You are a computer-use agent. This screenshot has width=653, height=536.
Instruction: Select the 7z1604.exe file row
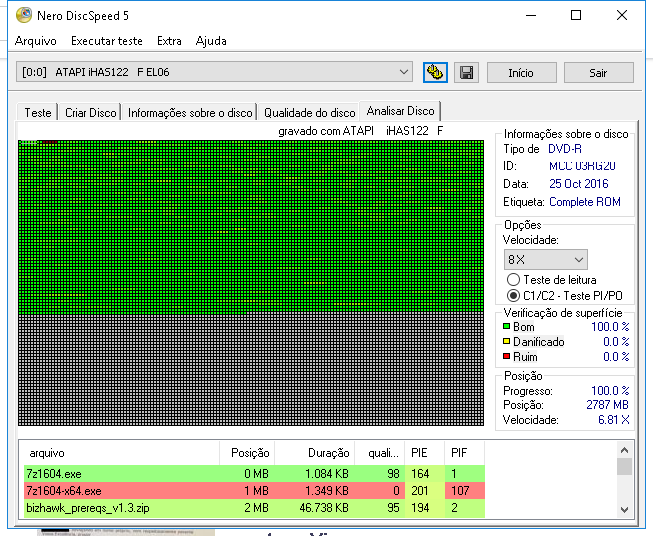pos(254,474)
